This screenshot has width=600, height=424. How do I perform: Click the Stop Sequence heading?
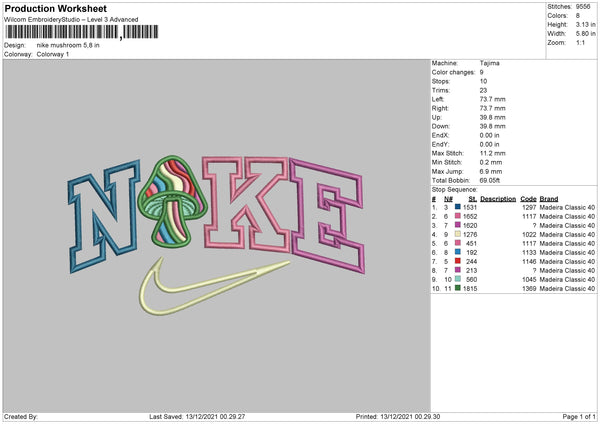(457, 188)
